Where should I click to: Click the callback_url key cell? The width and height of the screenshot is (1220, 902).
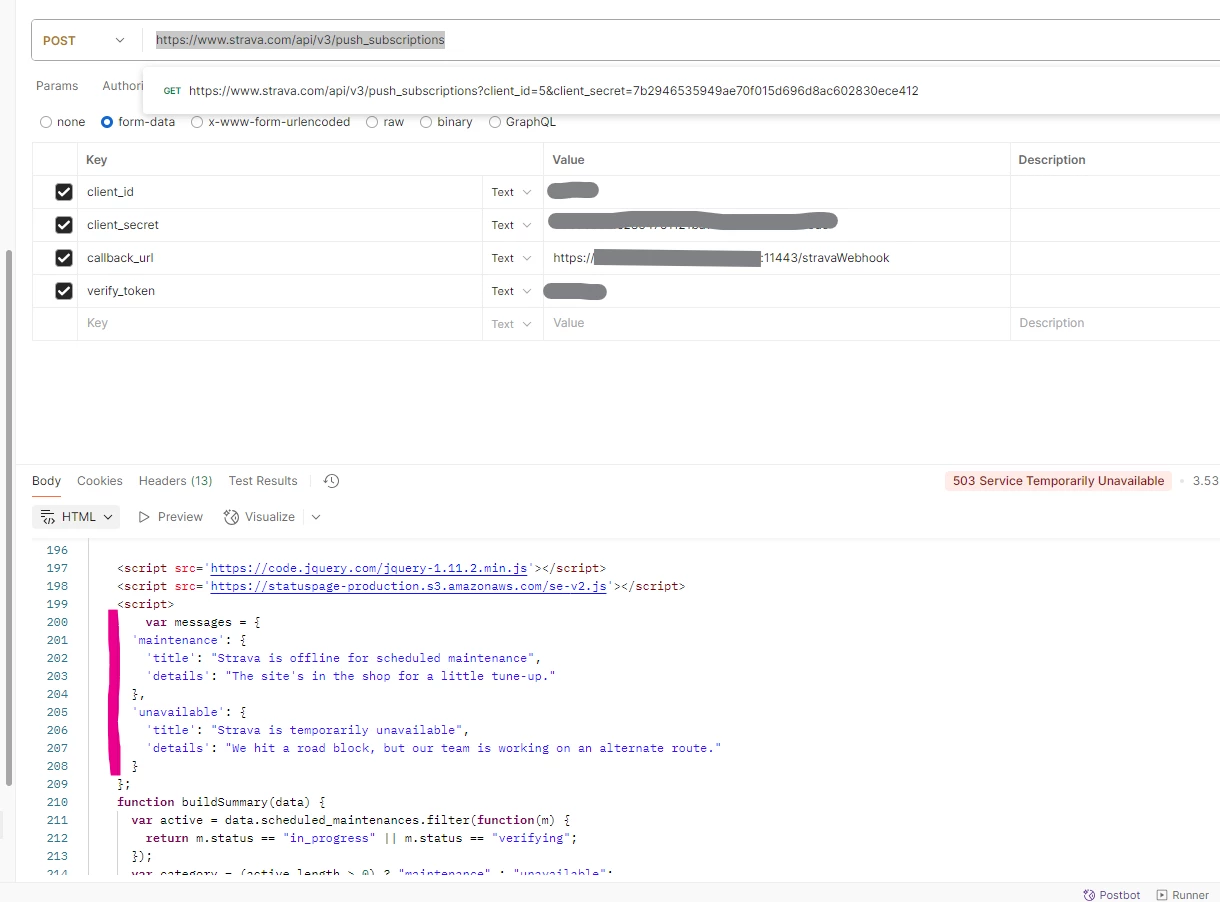pyautogui.click(x=280, y=258)
